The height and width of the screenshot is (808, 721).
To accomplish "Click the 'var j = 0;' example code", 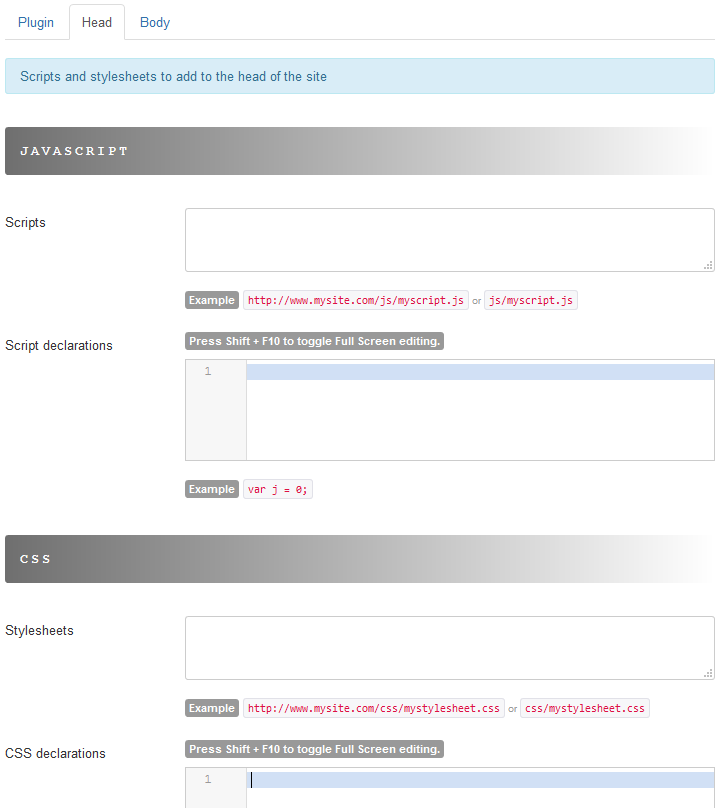I will 278,490.
